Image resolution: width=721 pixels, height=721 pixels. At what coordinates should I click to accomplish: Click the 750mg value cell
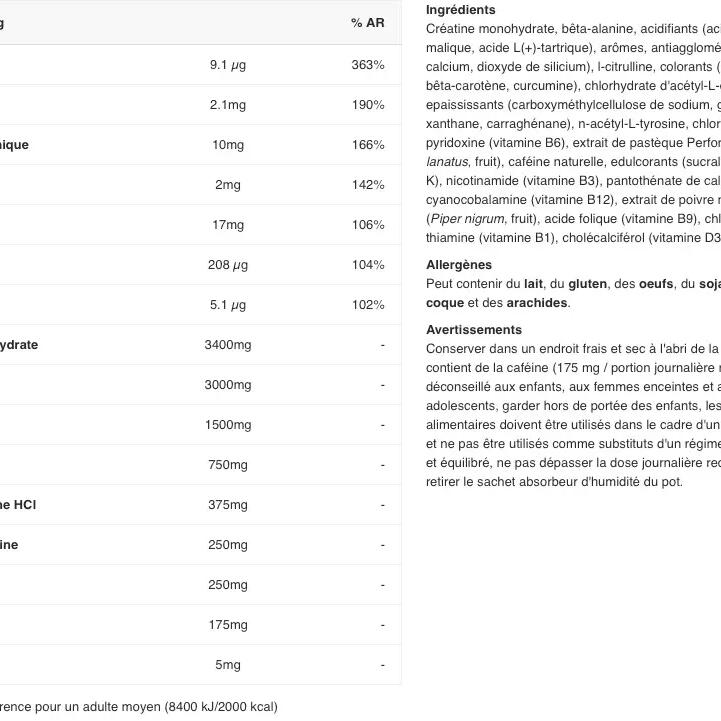(228, 465)
